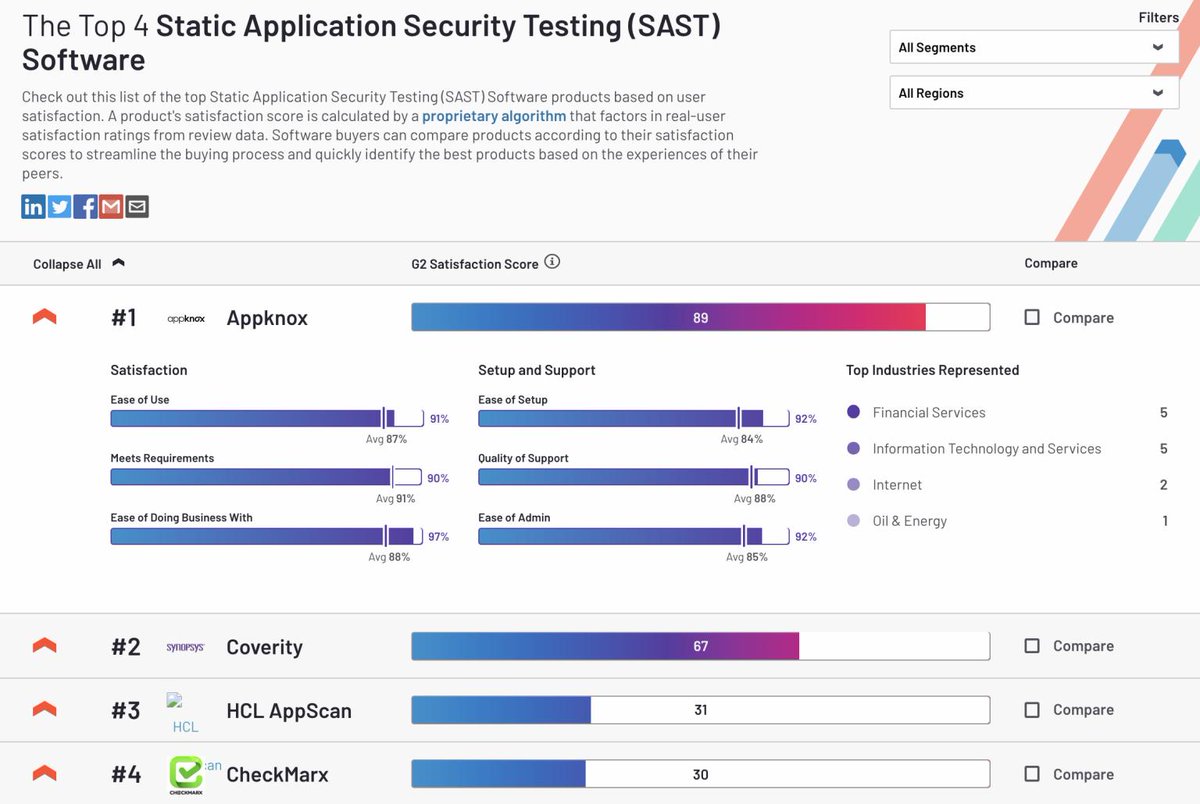Click the Coverity product name
This screenshot has width=1200, height=804.
click(x=264, y=647)
